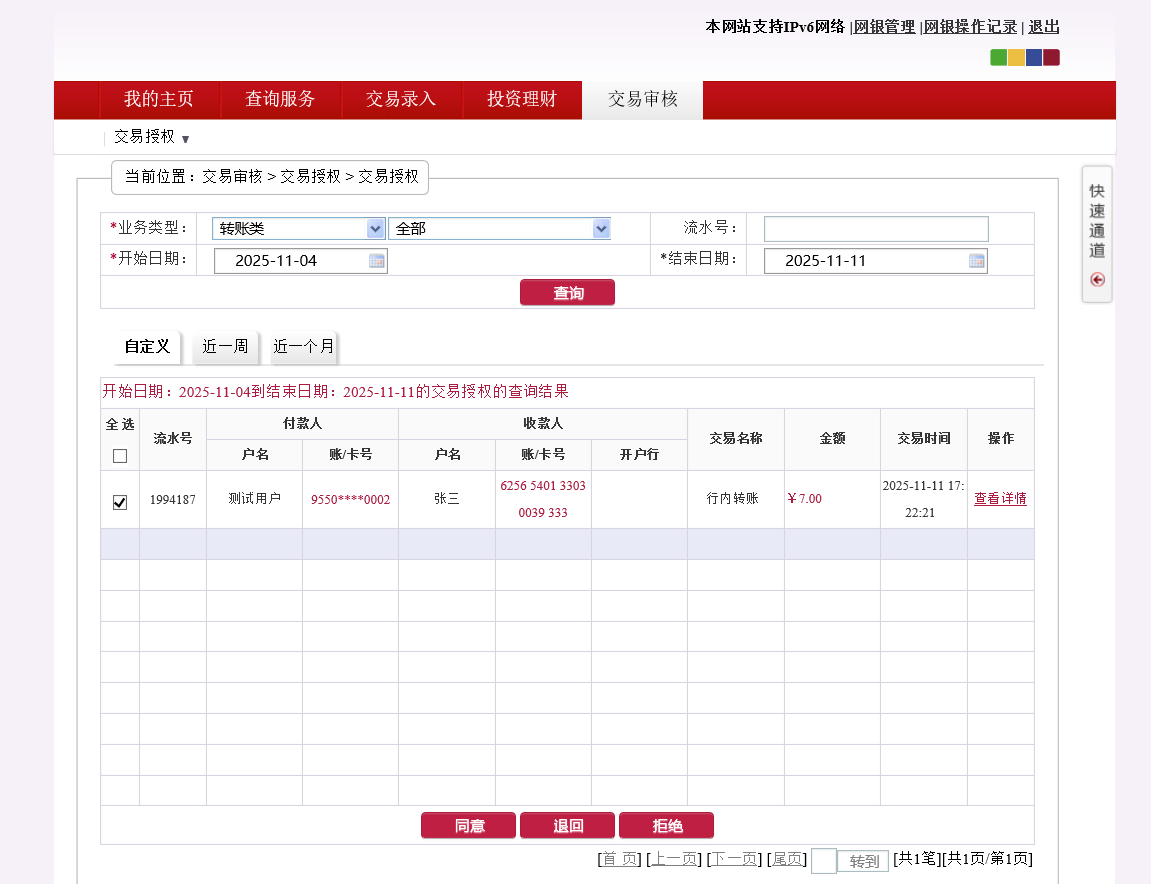Select the blue theme color swatch
This screenshot has height=884, width=1151.
(1034, 57)
